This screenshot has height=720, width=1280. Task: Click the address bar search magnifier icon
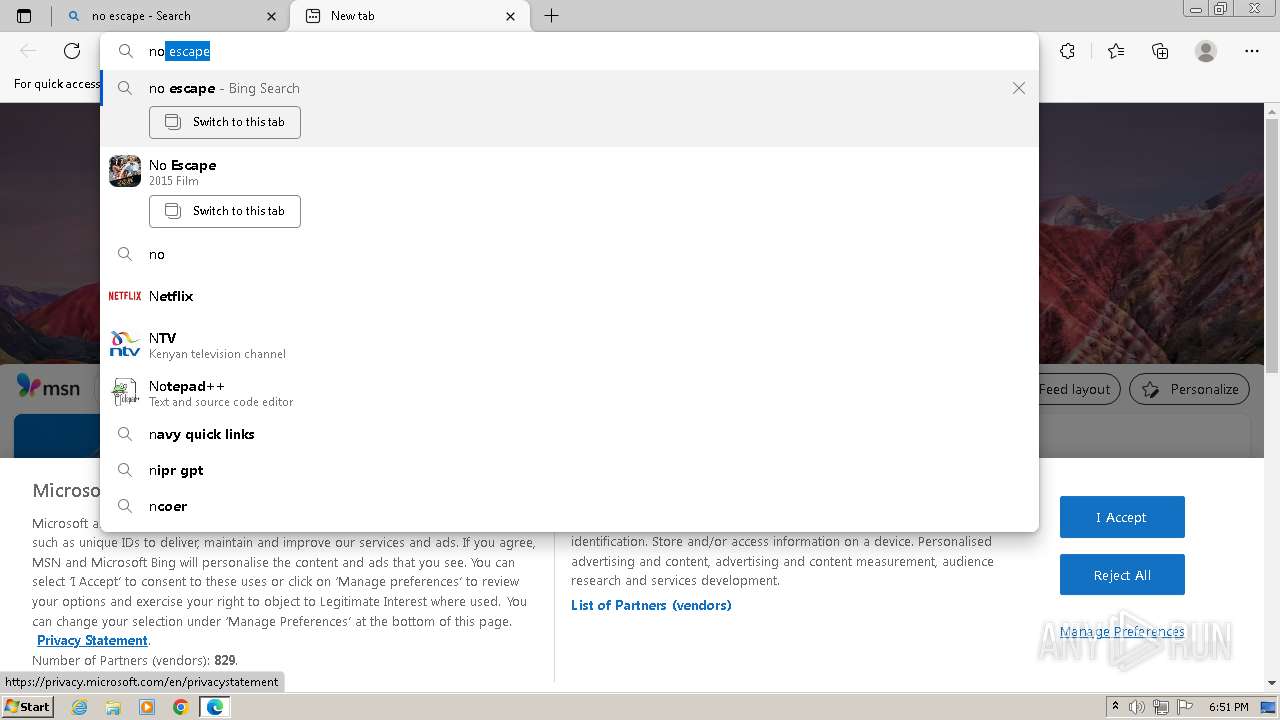click(x=126, y=51)
